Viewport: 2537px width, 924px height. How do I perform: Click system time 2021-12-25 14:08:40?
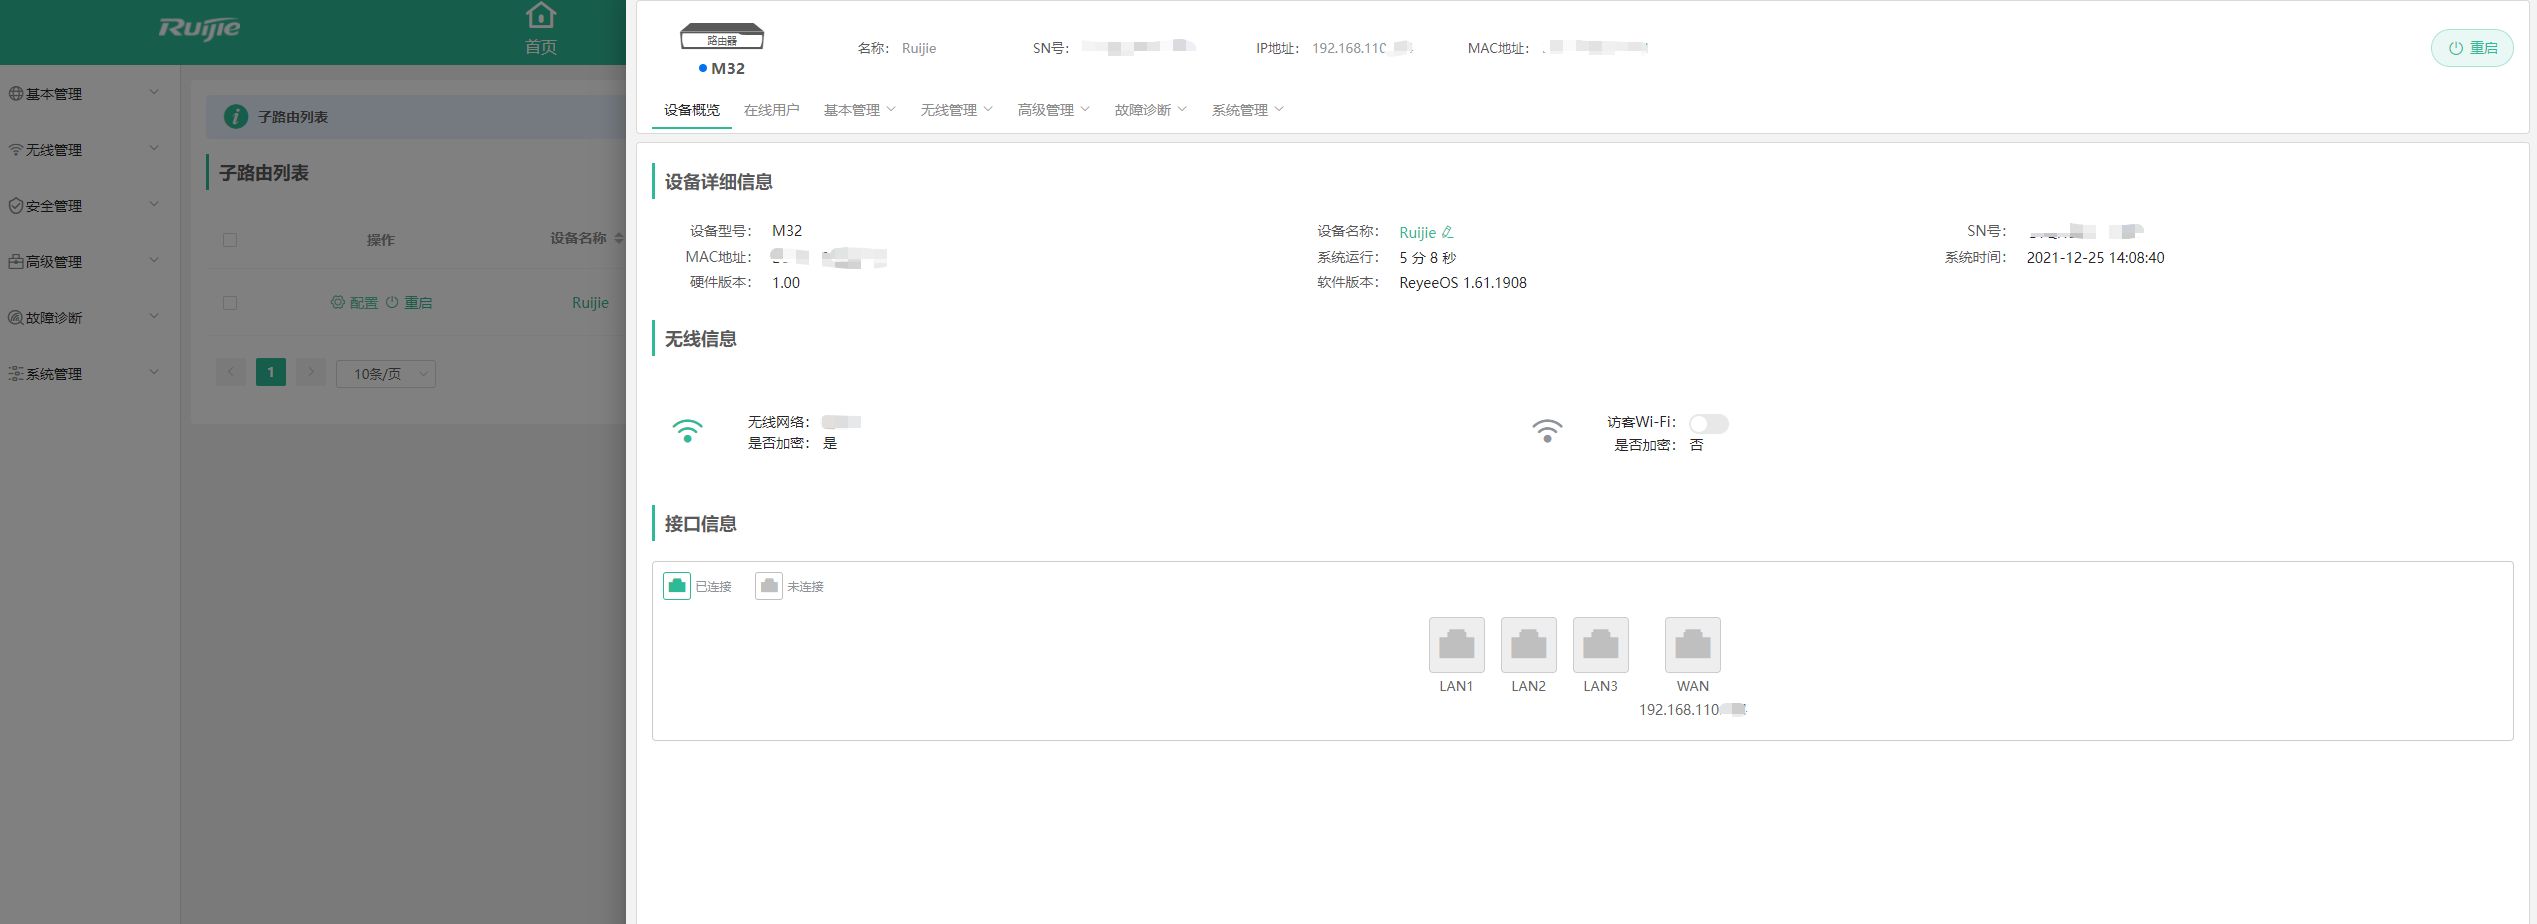point(2095,258)
